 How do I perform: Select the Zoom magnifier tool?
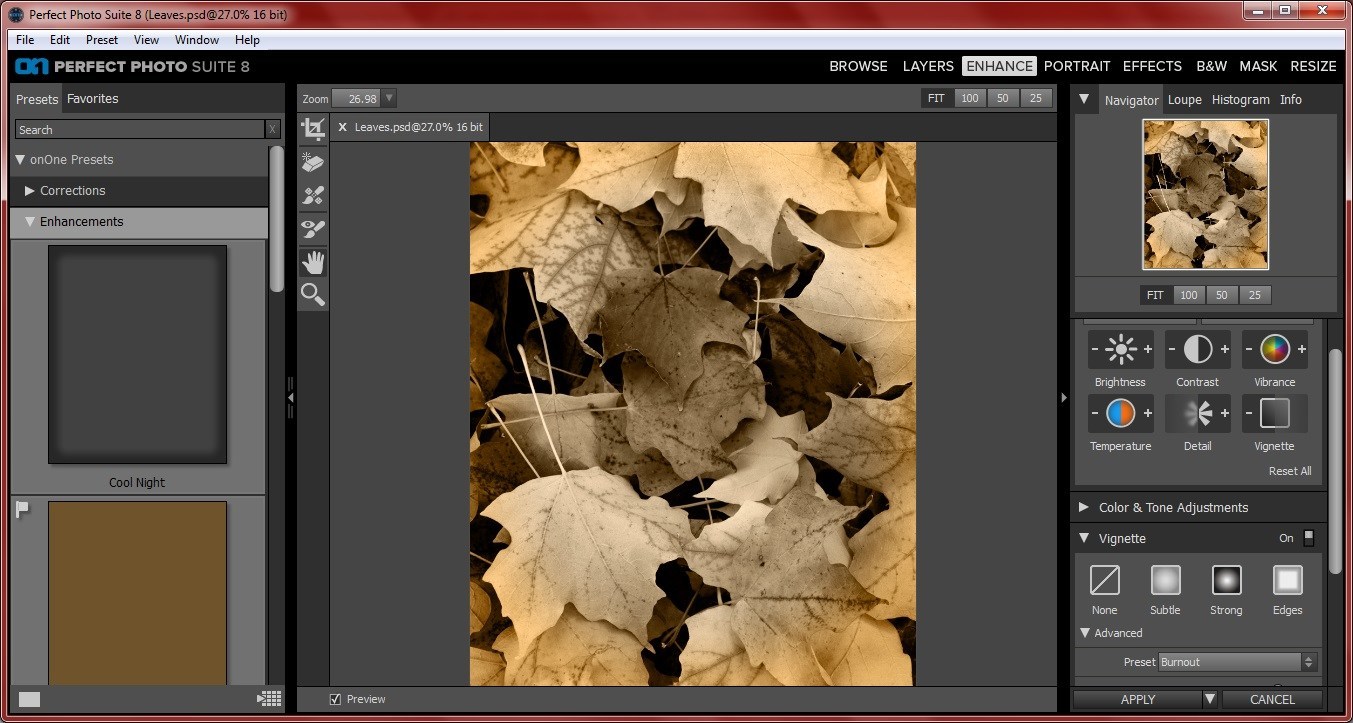point(312,295)
